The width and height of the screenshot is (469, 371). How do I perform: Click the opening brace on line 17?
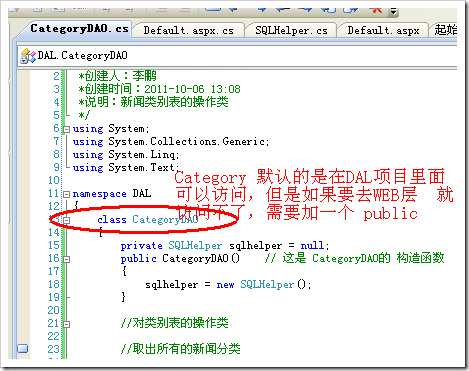(124, 271)
